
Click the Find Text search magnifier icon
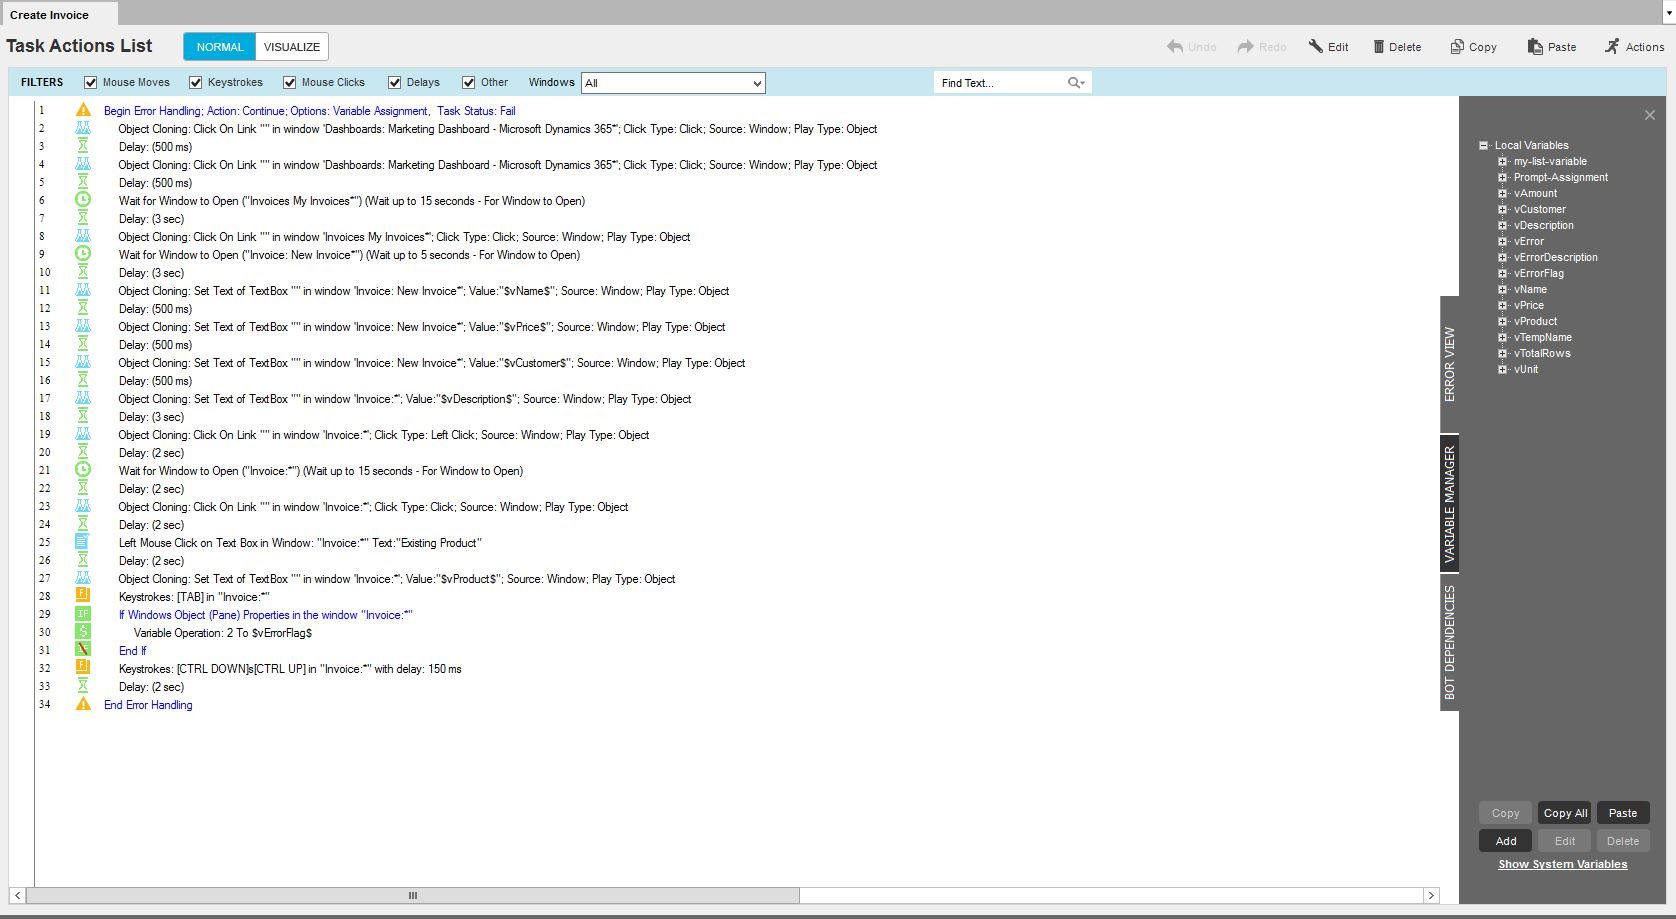1075,83
